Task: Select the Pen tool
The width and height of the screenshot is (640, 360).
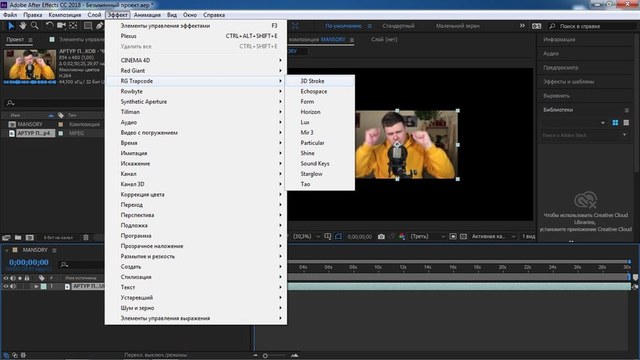Action: [x=99, y=26]
